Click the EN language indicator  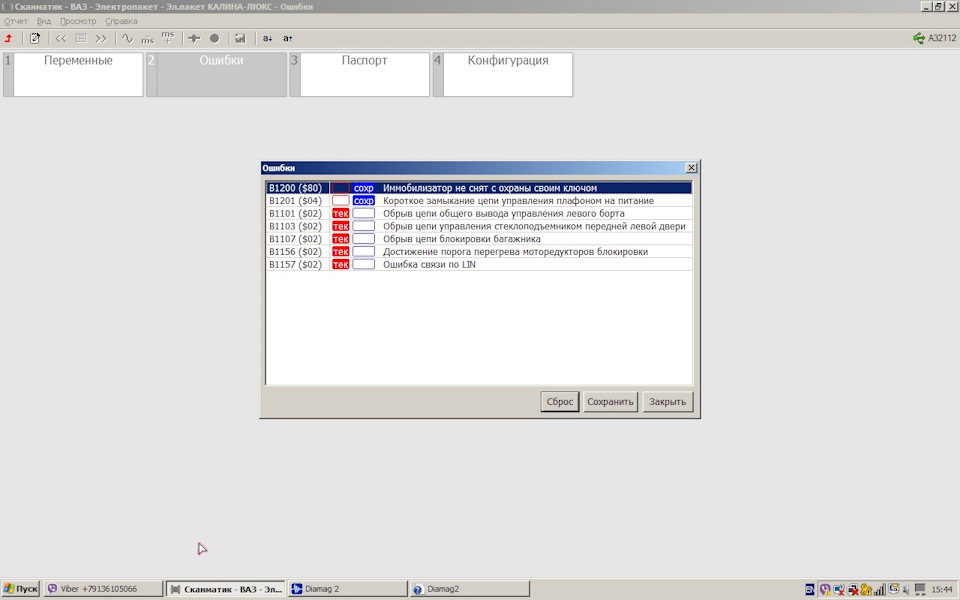tap(809, 590)
